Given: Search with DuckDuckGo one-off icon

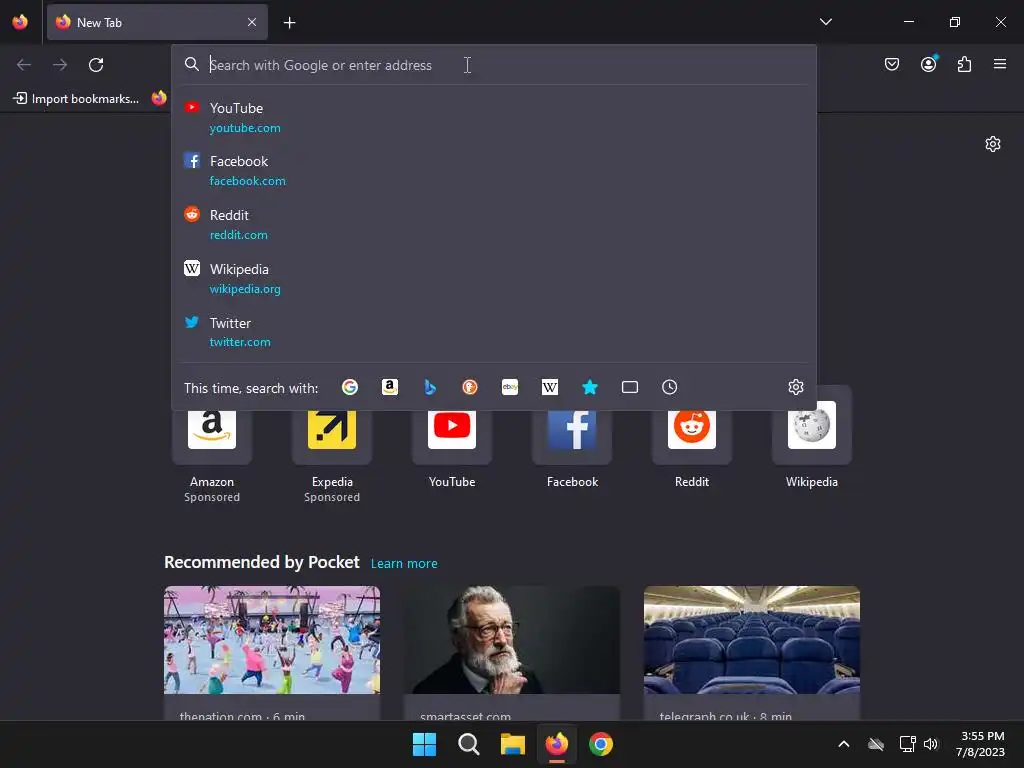Looking at the screenshot, I should pos(470,387).
